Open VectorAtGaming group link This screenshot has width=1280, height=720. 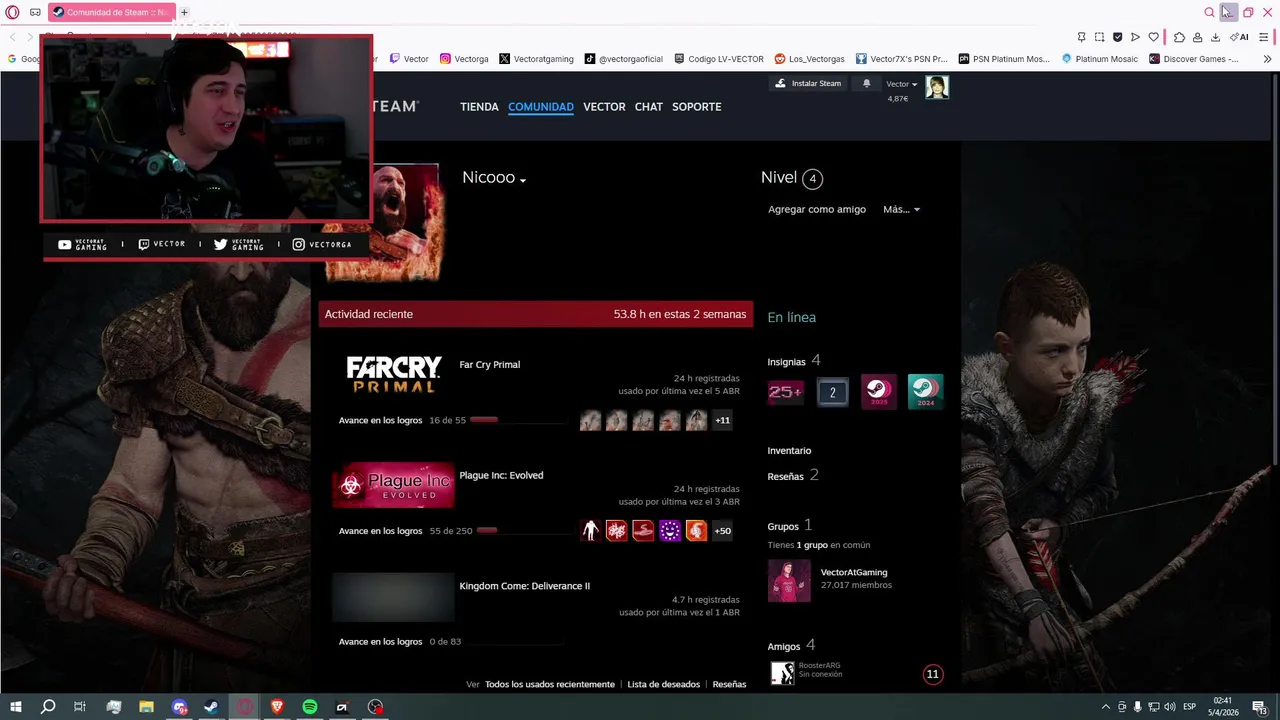pyautogui.click(x=854, y=572)
